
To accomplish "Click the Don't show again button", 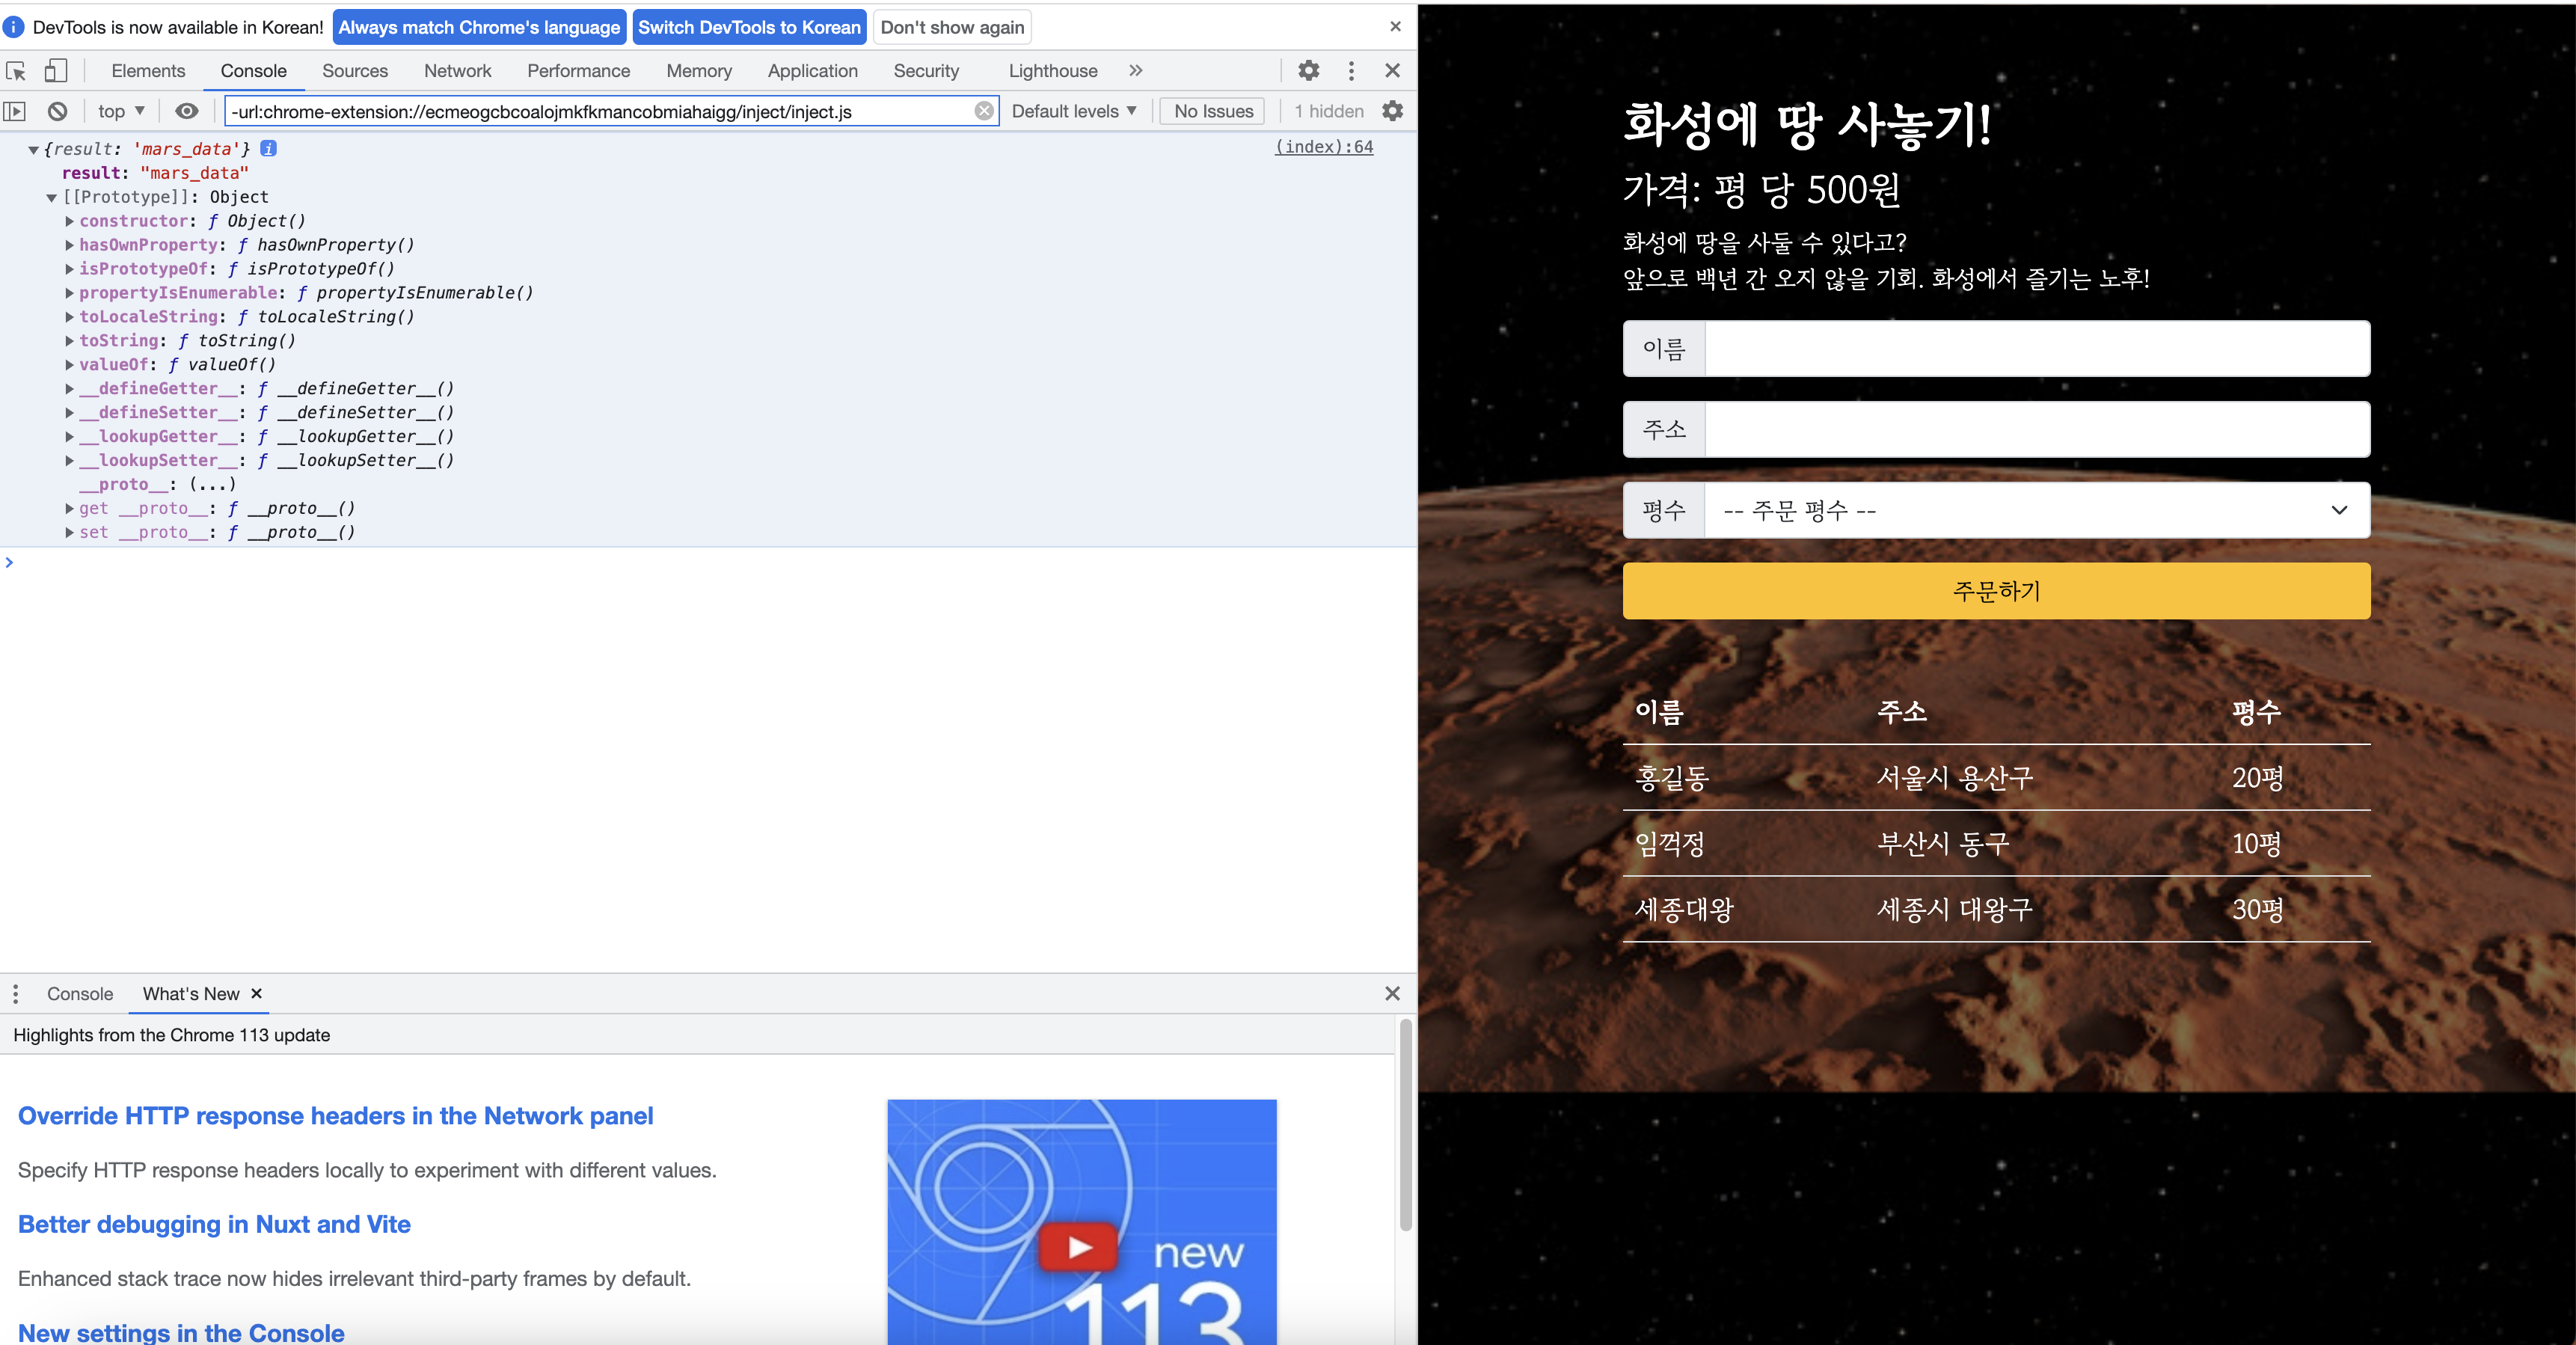I will 952,27.
